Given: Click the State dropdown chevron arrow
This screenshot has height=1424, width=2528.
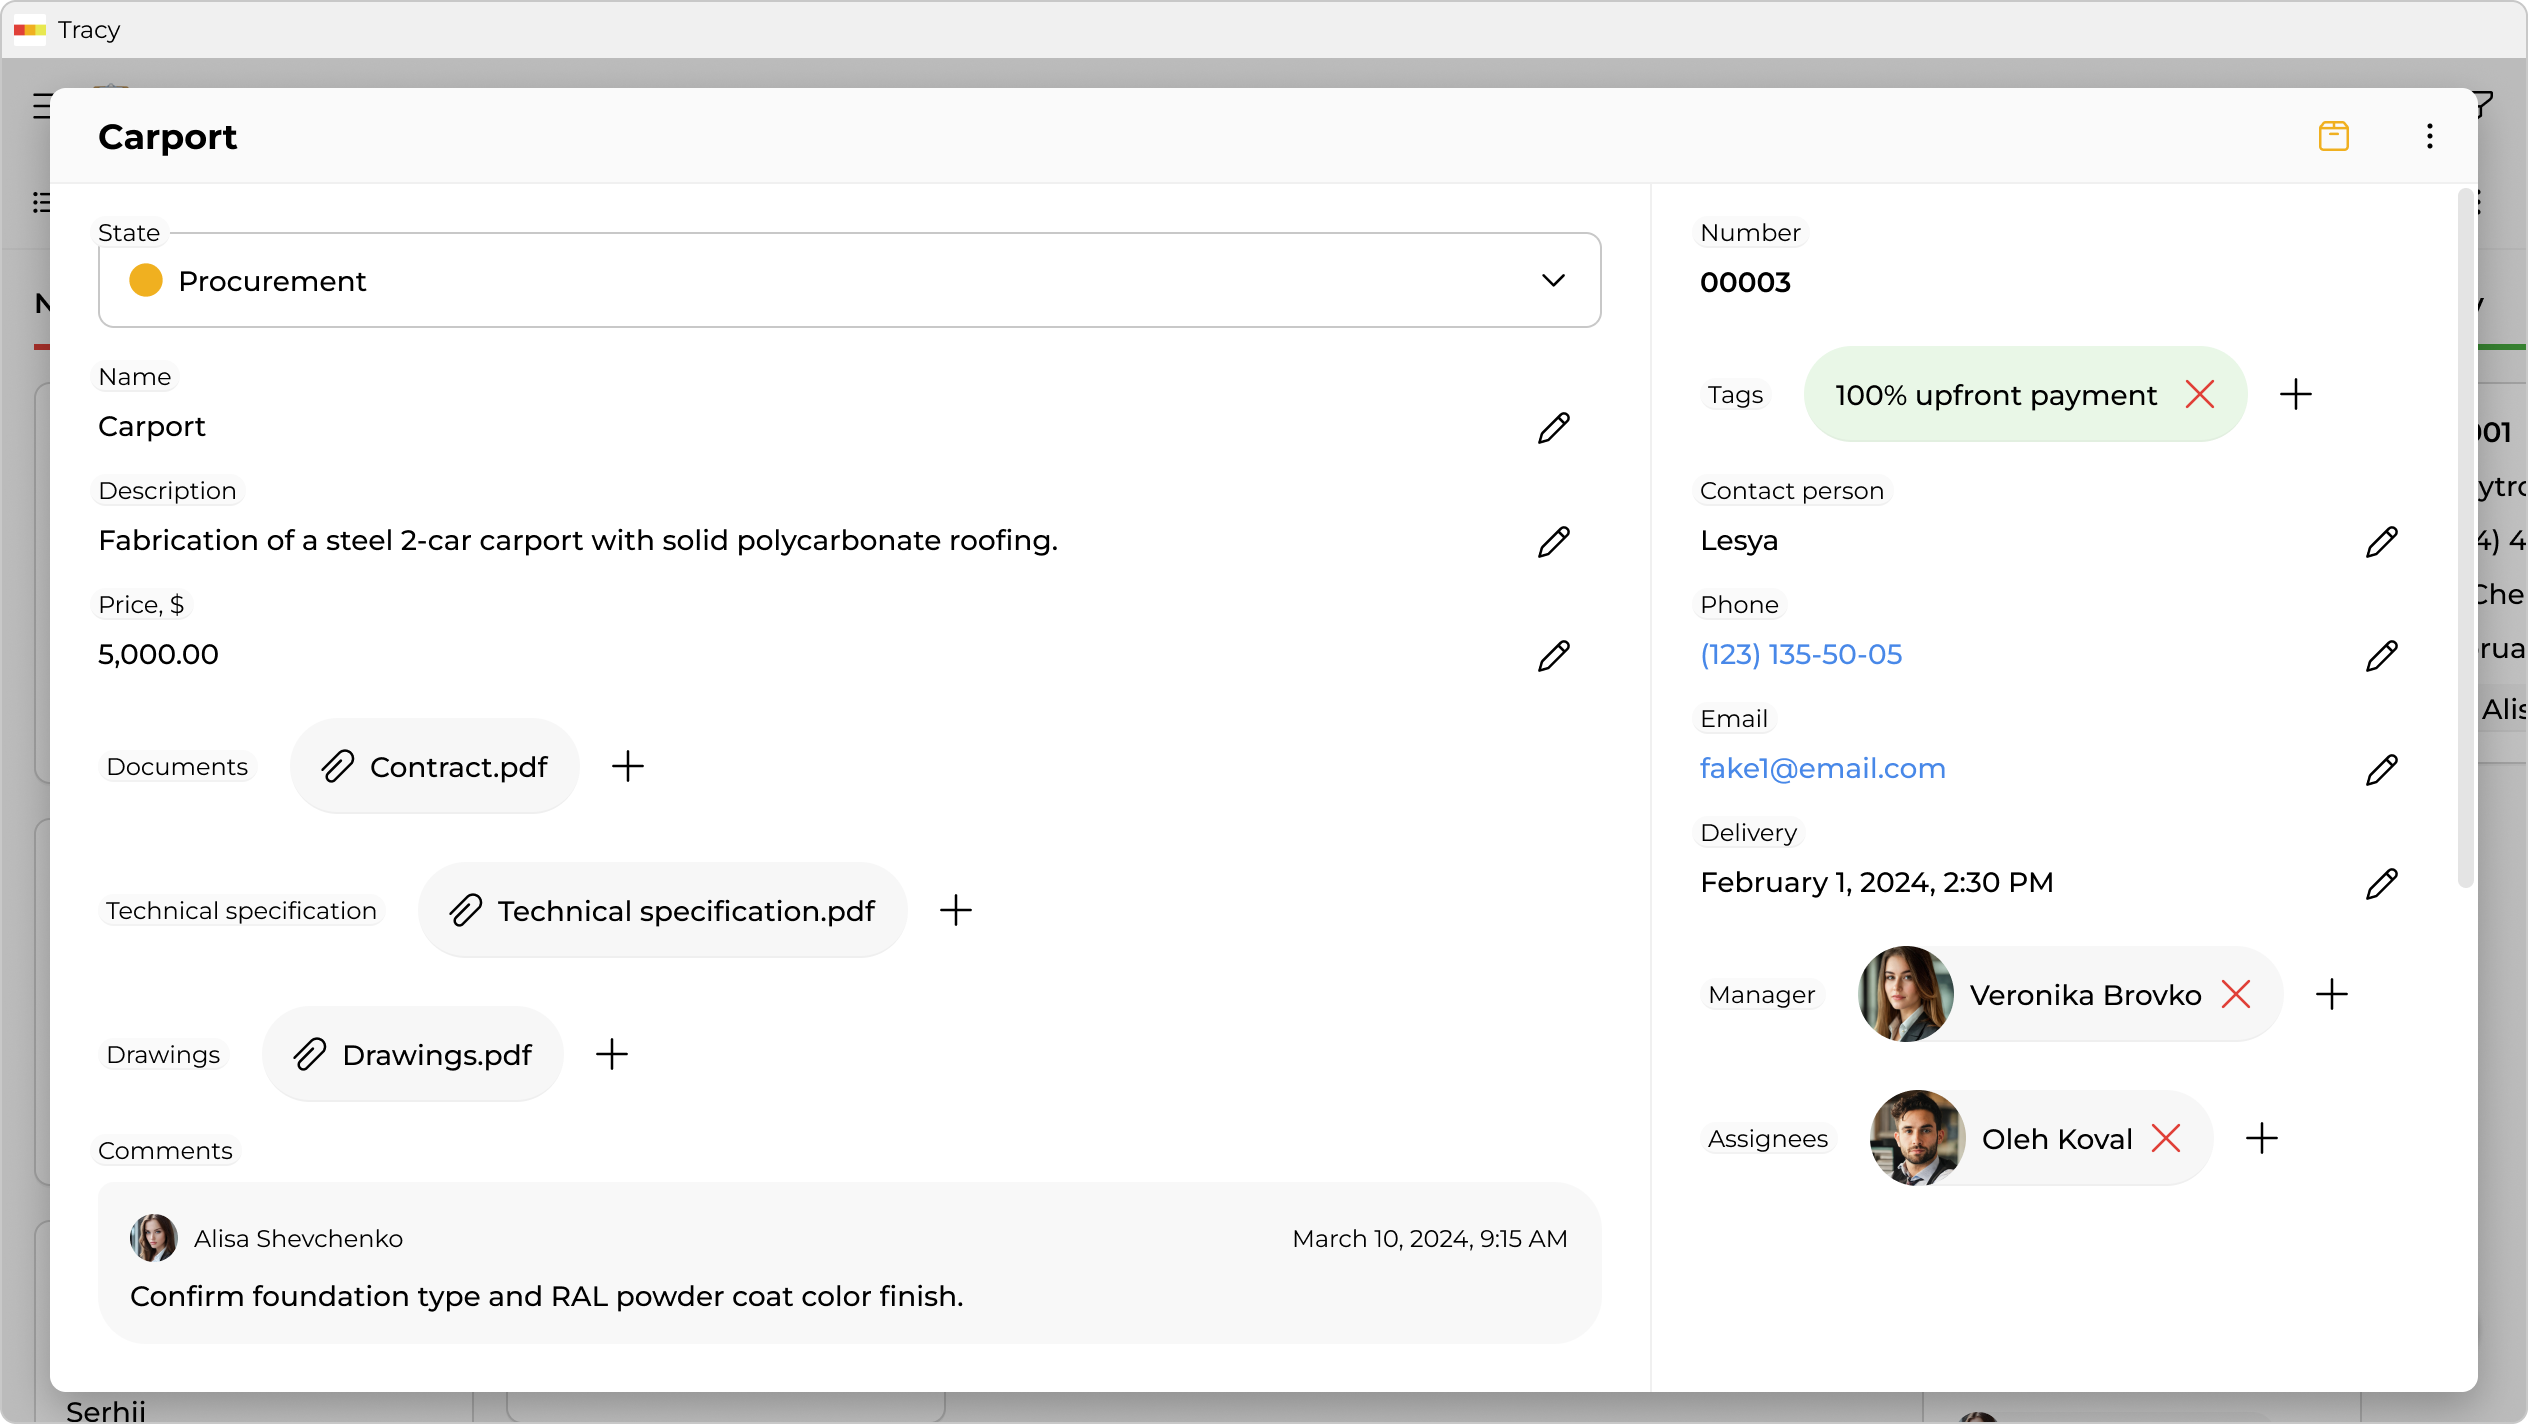Looking at the screenshot, I should [x=1552, y=281].
